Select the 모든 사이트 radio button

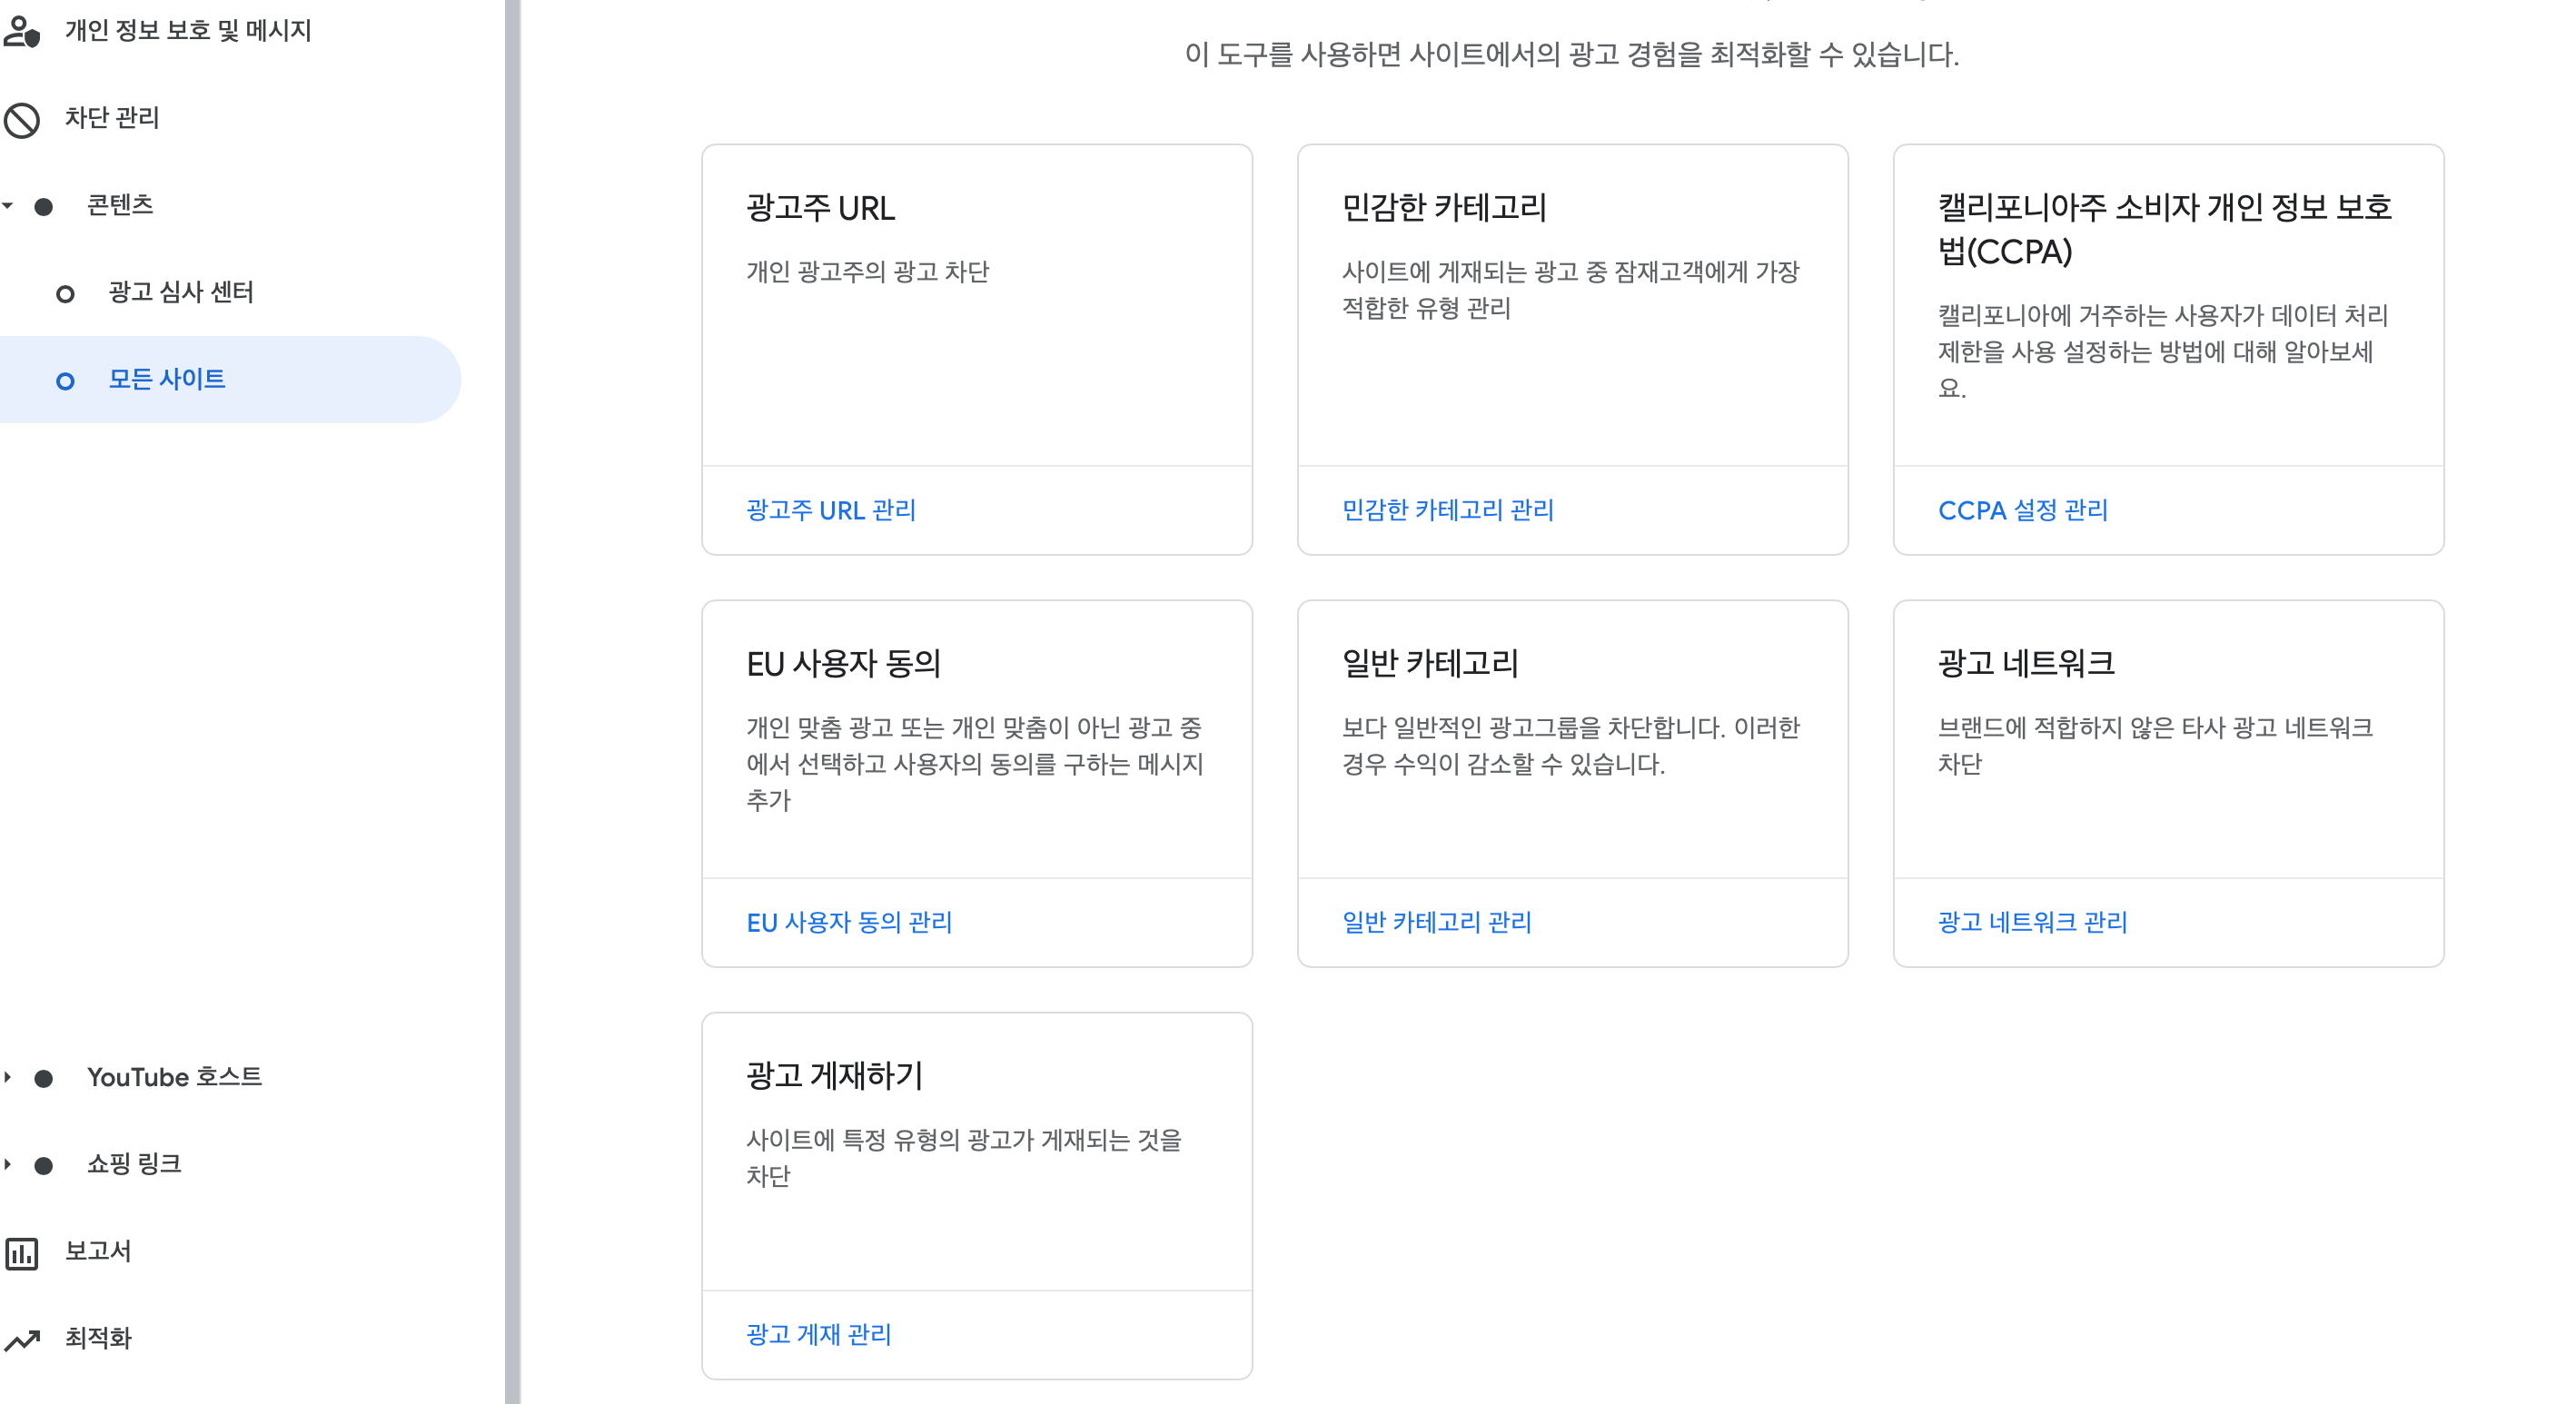coord(66,379)
